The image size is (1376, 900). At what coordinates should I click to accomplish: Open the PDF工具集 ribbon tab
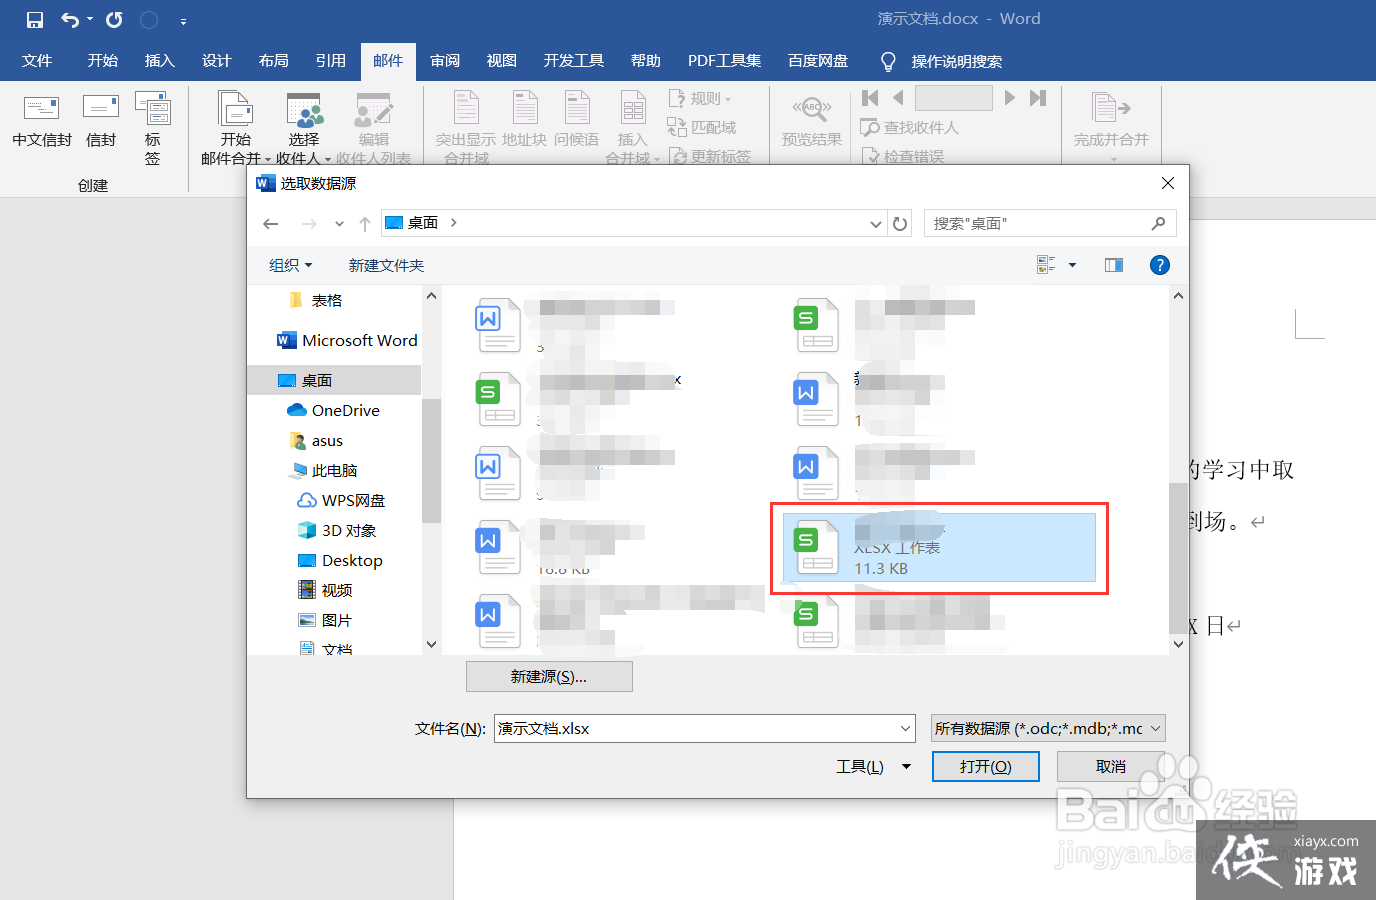(x=724, y=61)
